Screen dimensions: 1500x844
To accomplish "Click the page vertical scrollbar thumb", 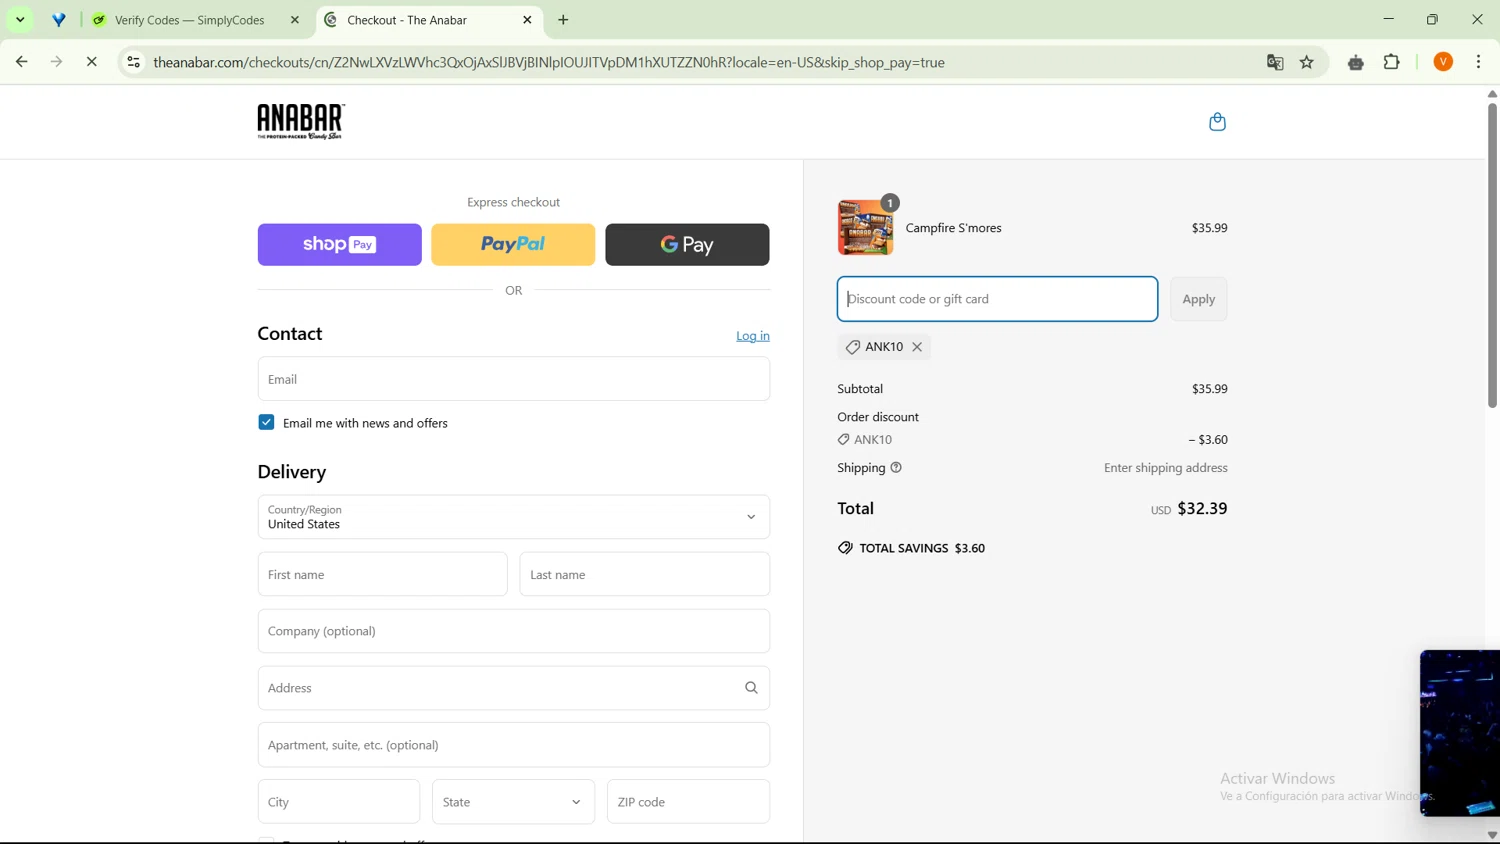I will click(x=1492, y=255).
